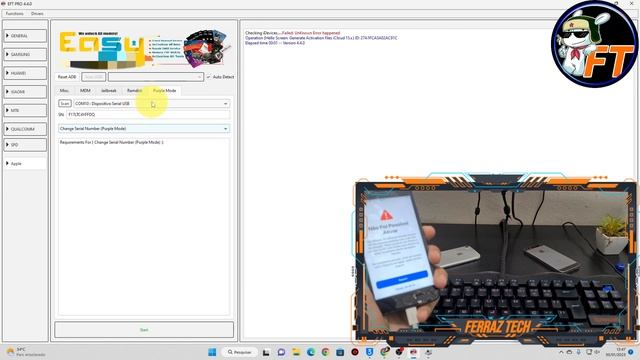Switch to the MDM tab
The image size is (640, 360).
coord(85,91)
